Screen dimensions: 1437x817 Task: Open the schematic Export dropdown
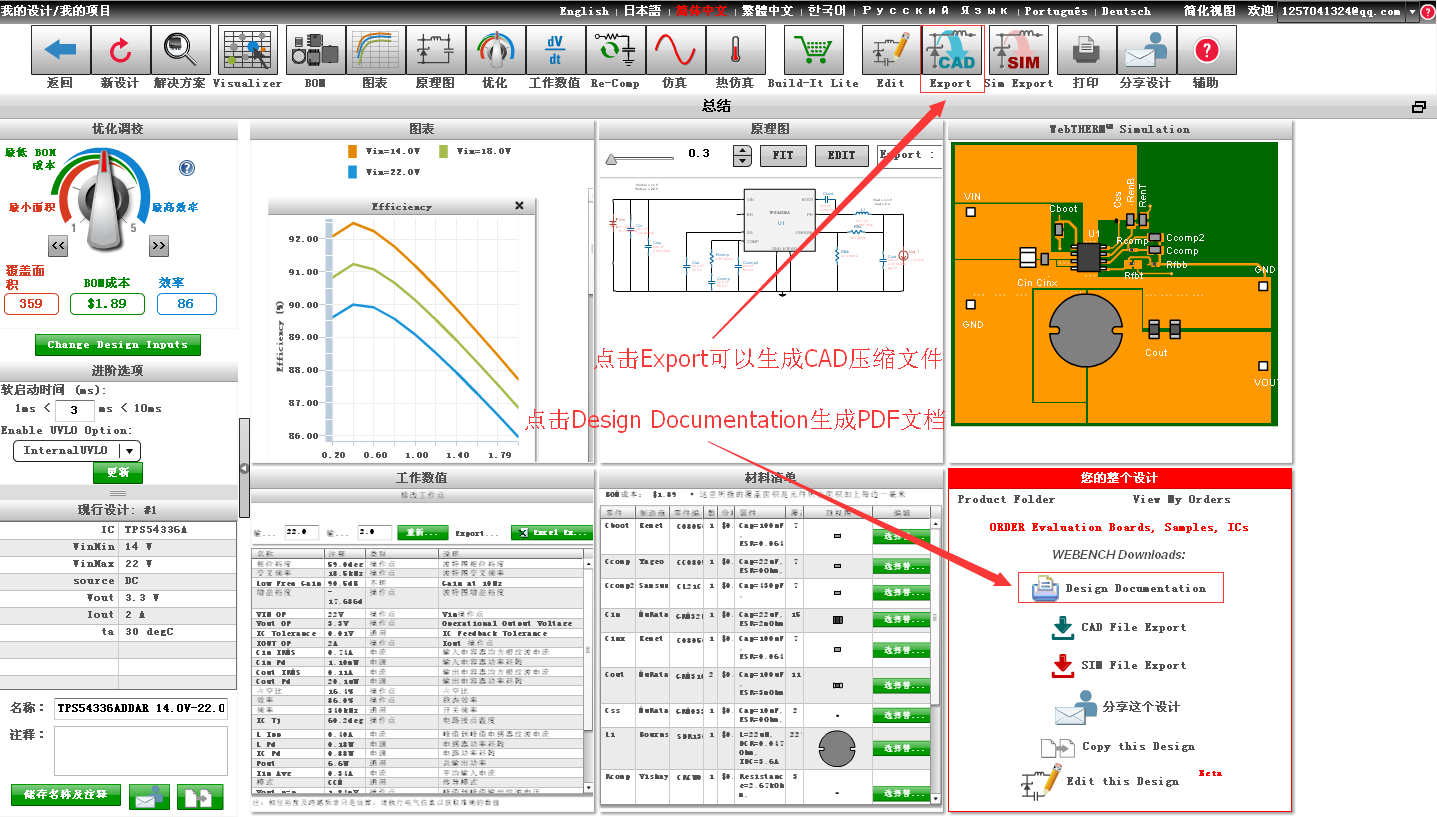(x=908, y=155)
